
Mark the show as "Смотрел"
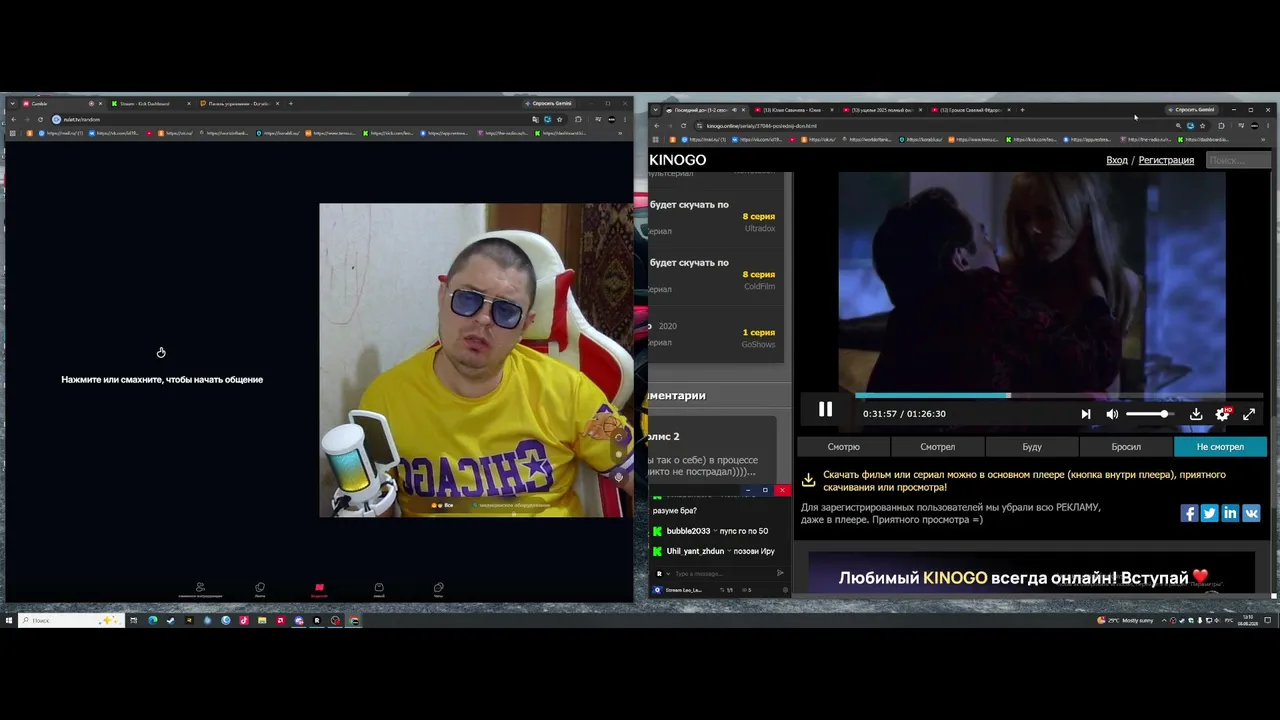[938, 447]
